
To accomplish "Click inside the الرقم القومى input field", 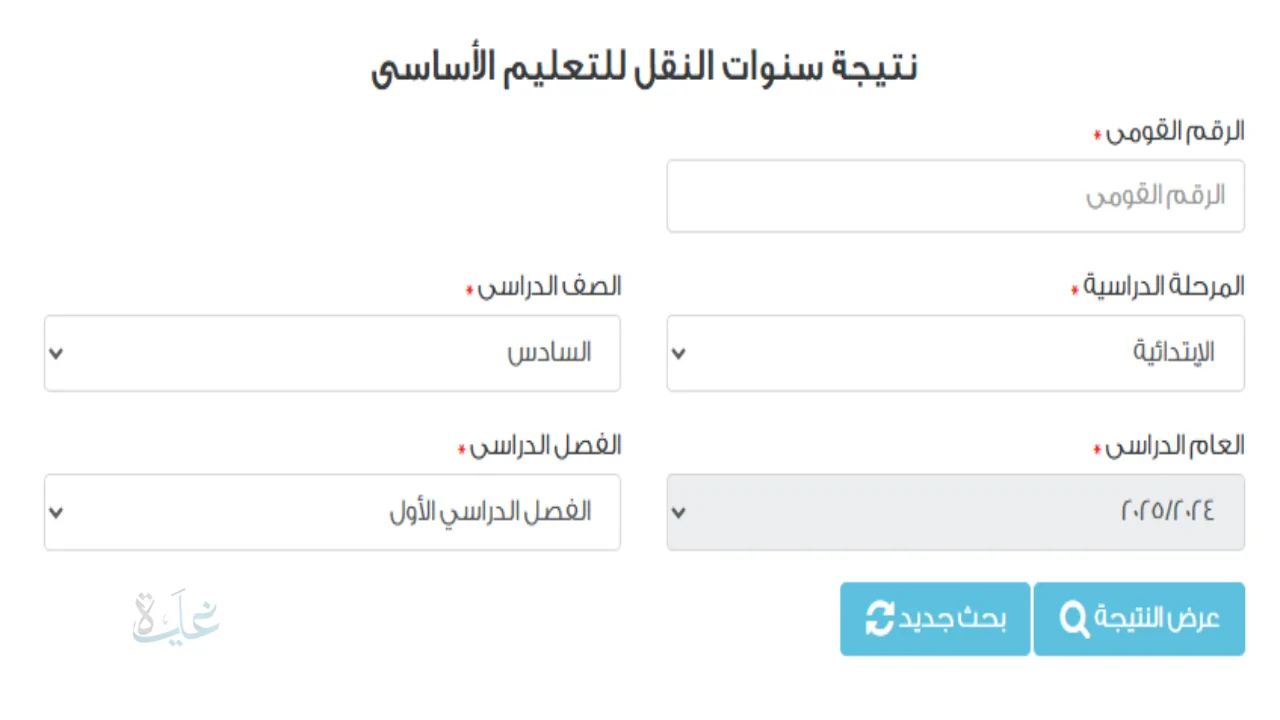I will click(x=955, y=196).
